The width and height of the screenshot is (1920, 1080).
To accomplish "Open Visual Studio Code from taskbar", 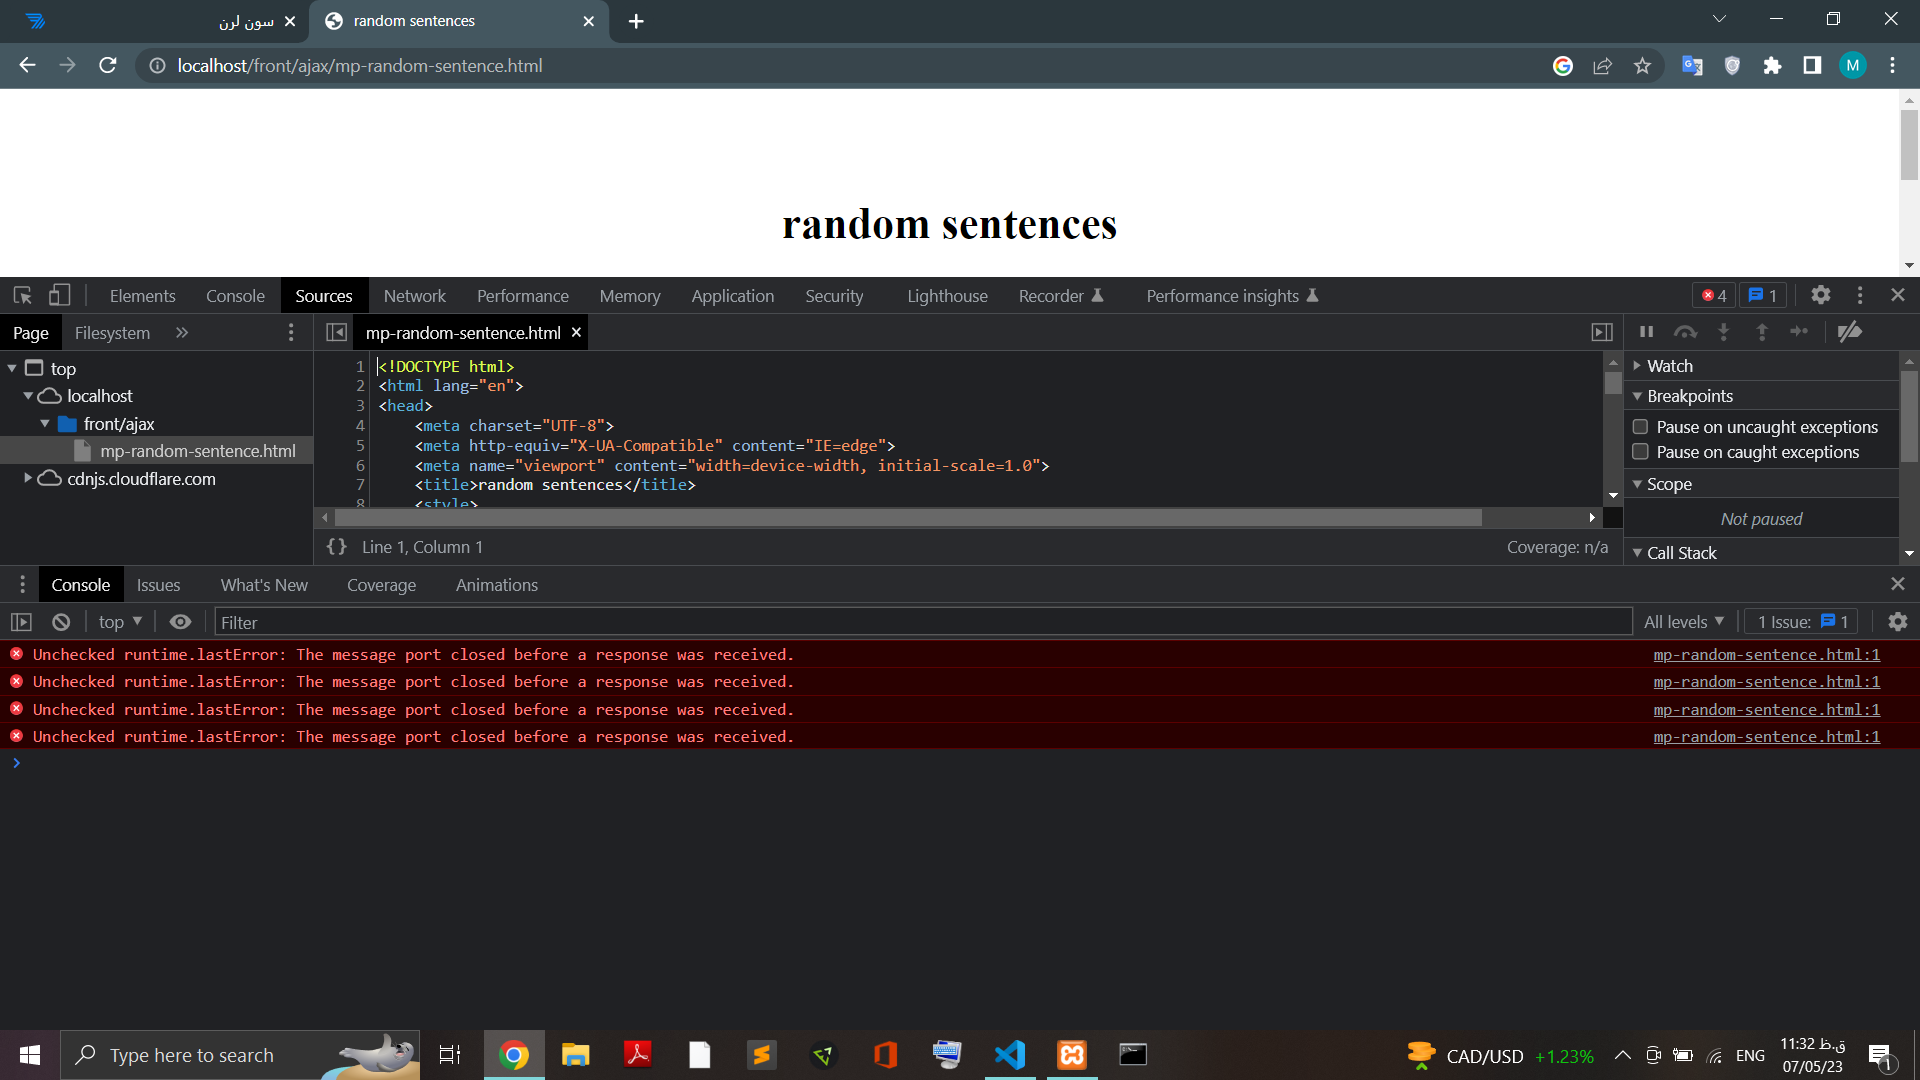I will (1010, 1055).
